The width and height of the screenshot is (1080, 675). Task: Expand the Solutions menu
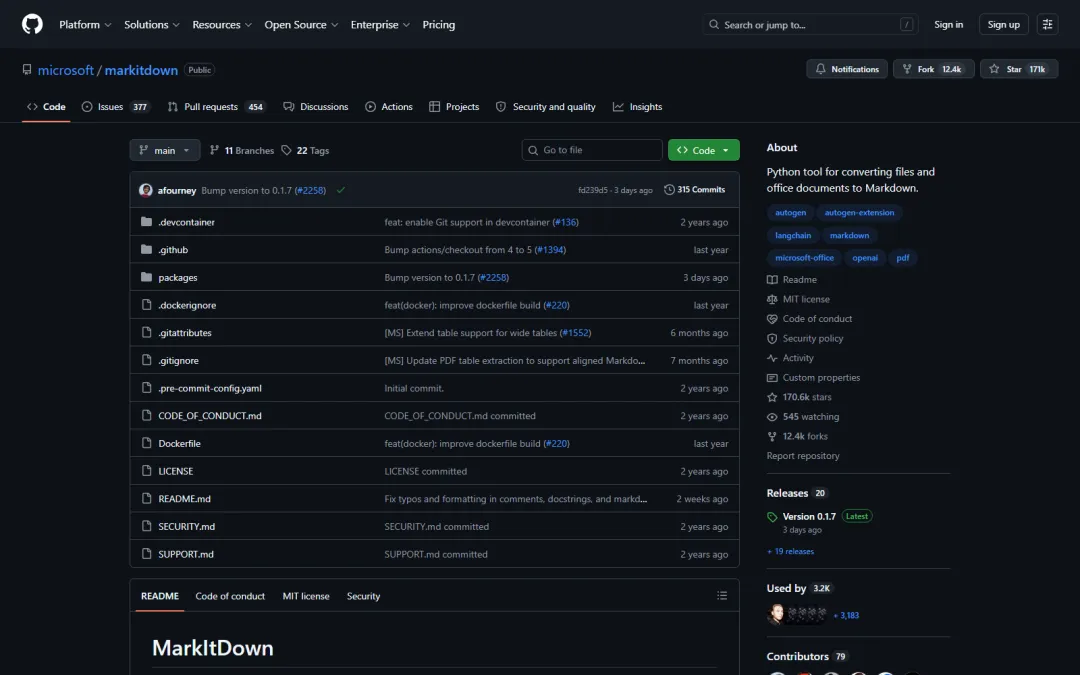[152, 24]
